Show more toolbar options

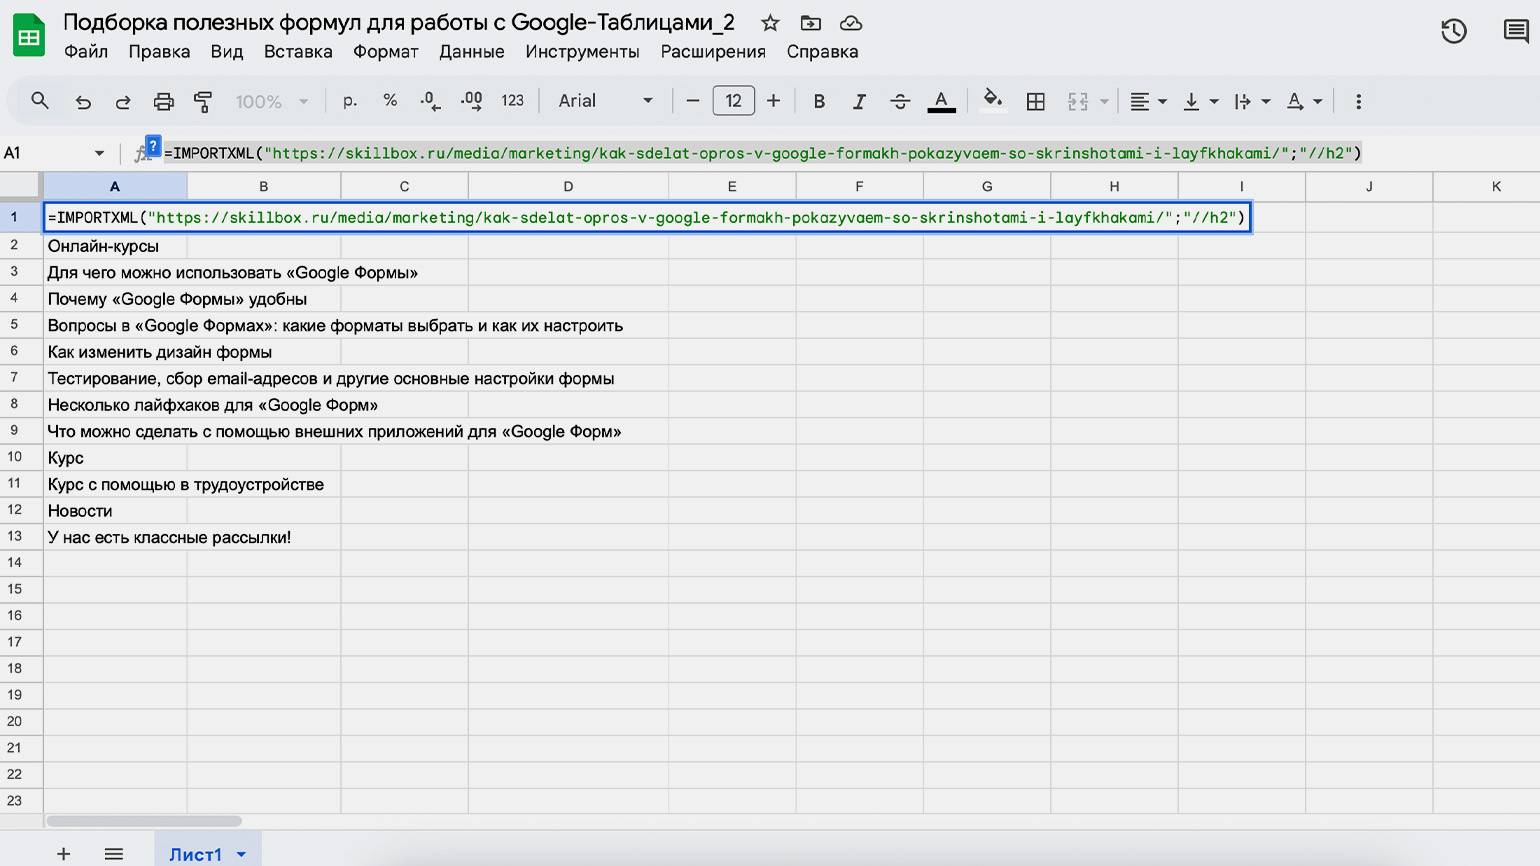1358,101
